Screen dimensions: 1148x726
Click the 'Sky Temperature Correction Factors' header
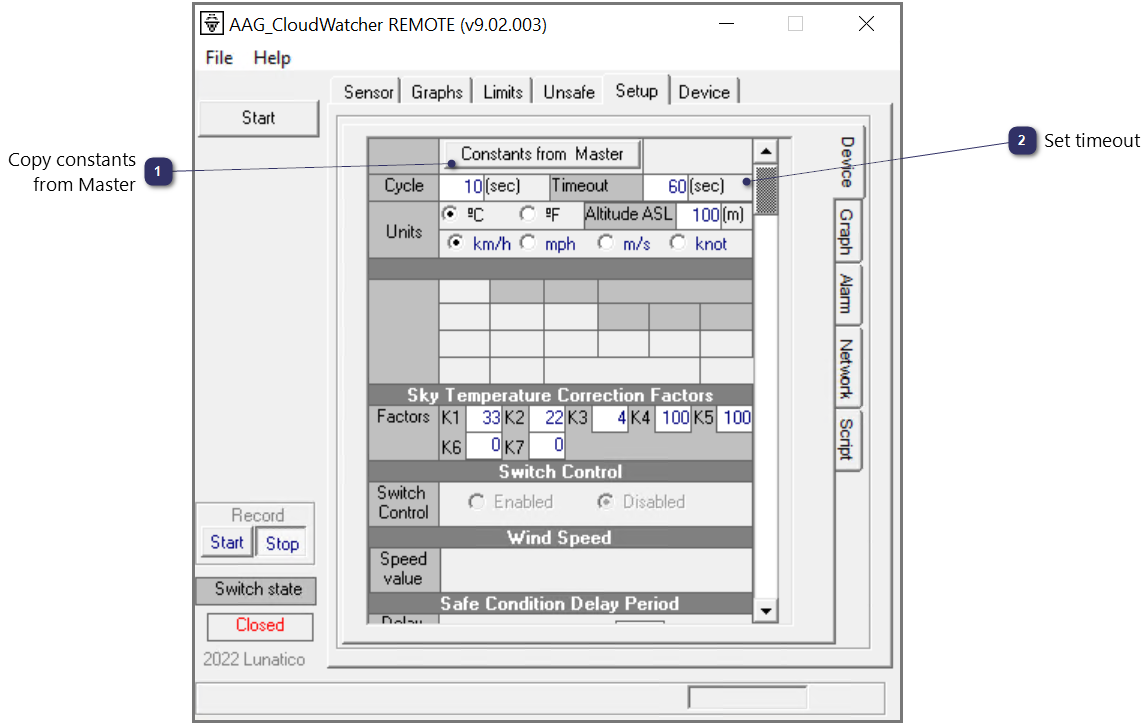point(560,395)
